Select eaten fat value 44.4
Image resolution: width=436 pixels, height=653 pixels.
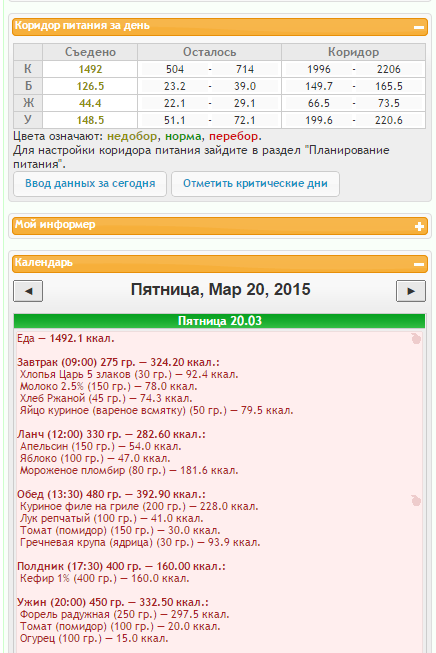tap(90, 103)
